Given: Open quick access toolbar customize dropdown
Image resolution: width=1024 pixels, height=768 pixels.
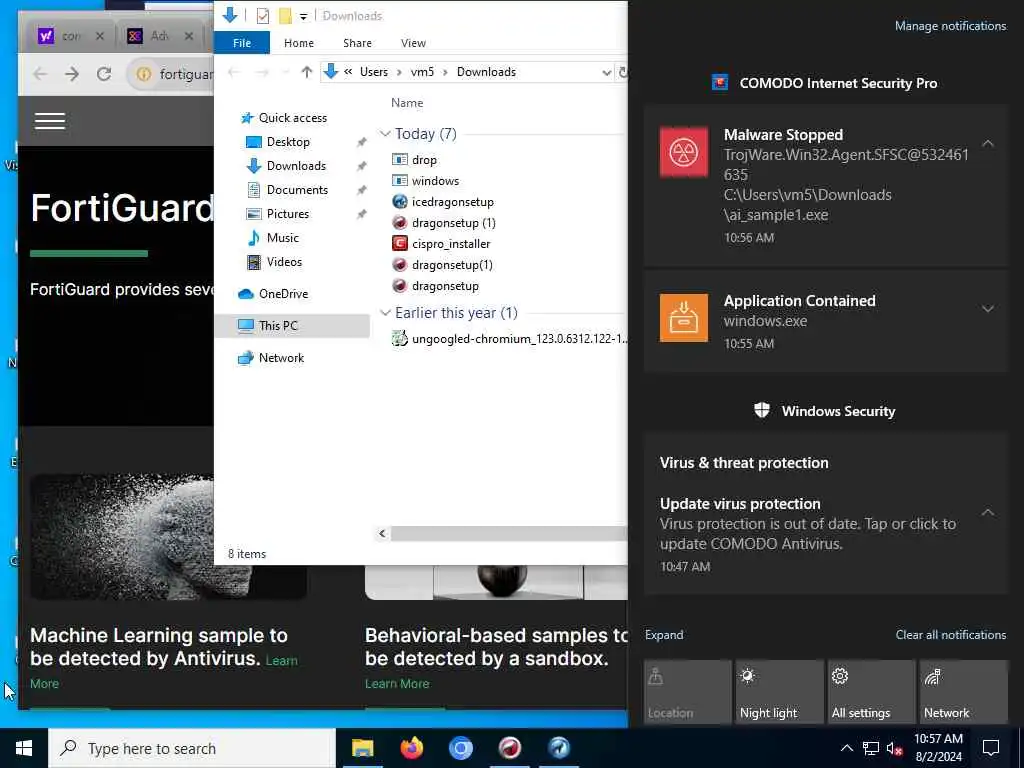Looking at the screenshot, I should click(x=303, y=16).
